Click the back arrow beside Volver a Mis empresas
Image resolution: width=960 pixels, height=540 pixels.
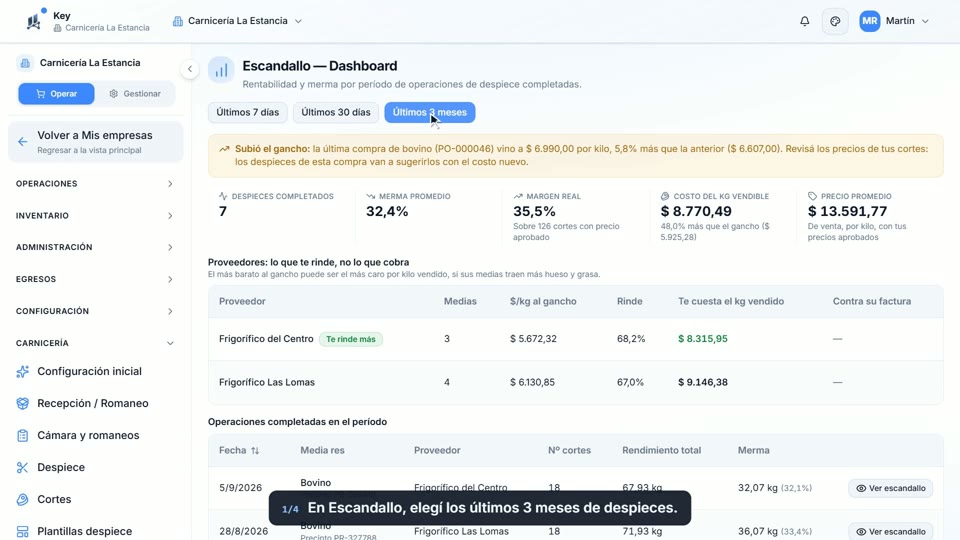23,141
